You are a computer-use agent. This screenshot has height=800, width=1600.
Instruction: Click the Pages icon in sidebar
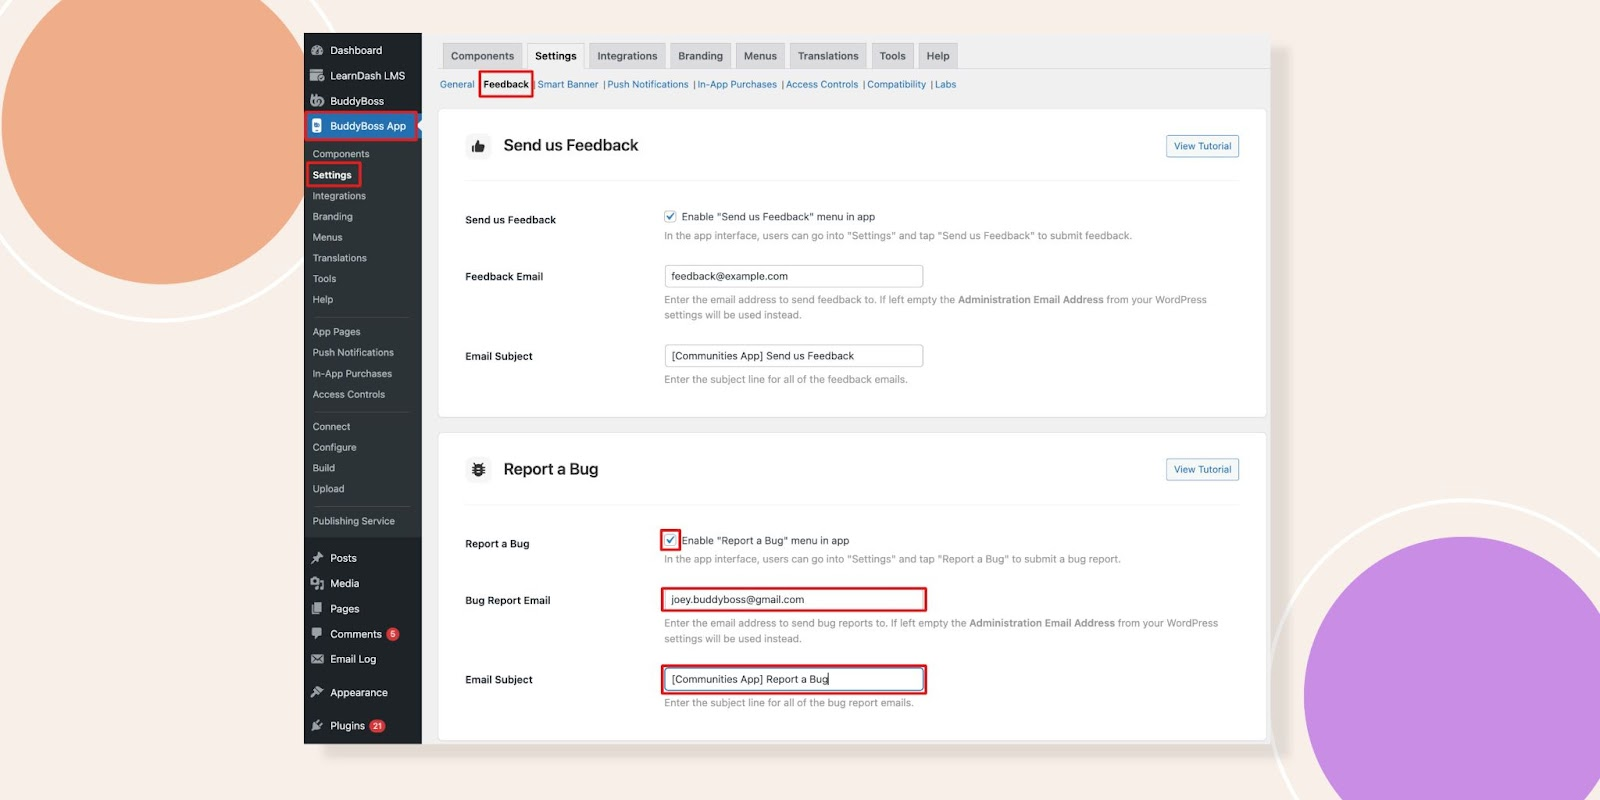[317, 608]
